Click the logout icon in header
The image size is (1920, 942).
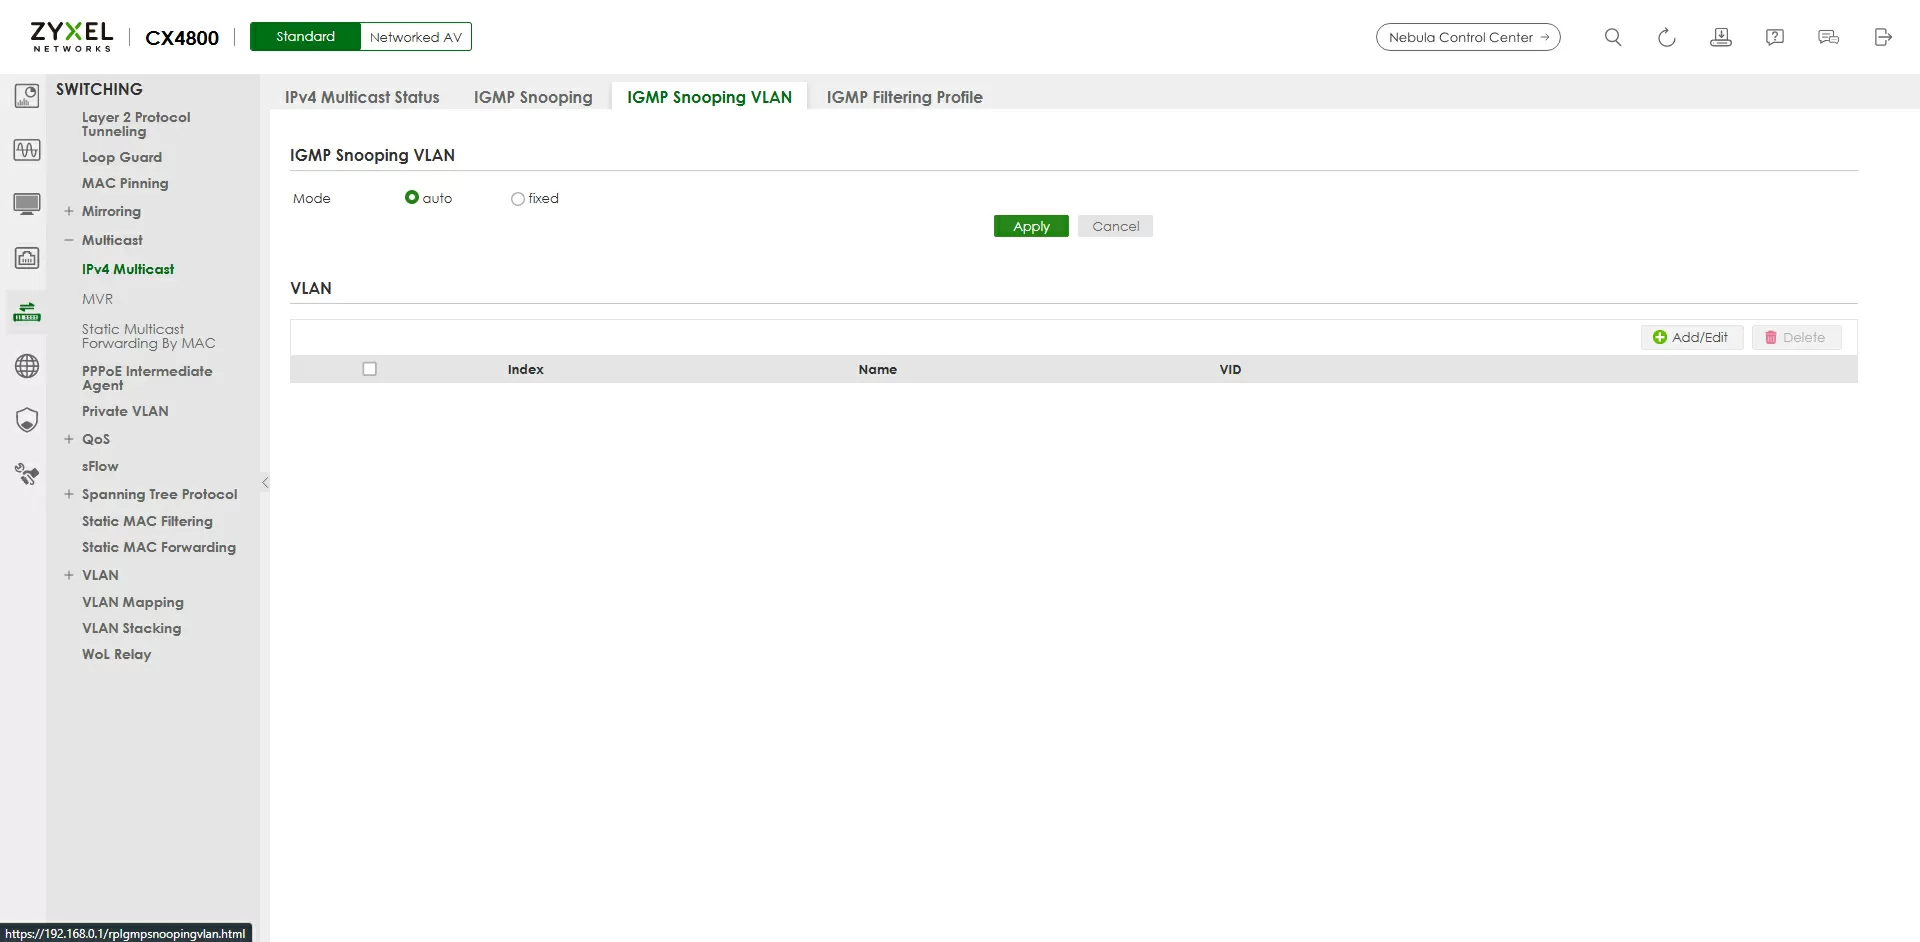click(1882, 37)
